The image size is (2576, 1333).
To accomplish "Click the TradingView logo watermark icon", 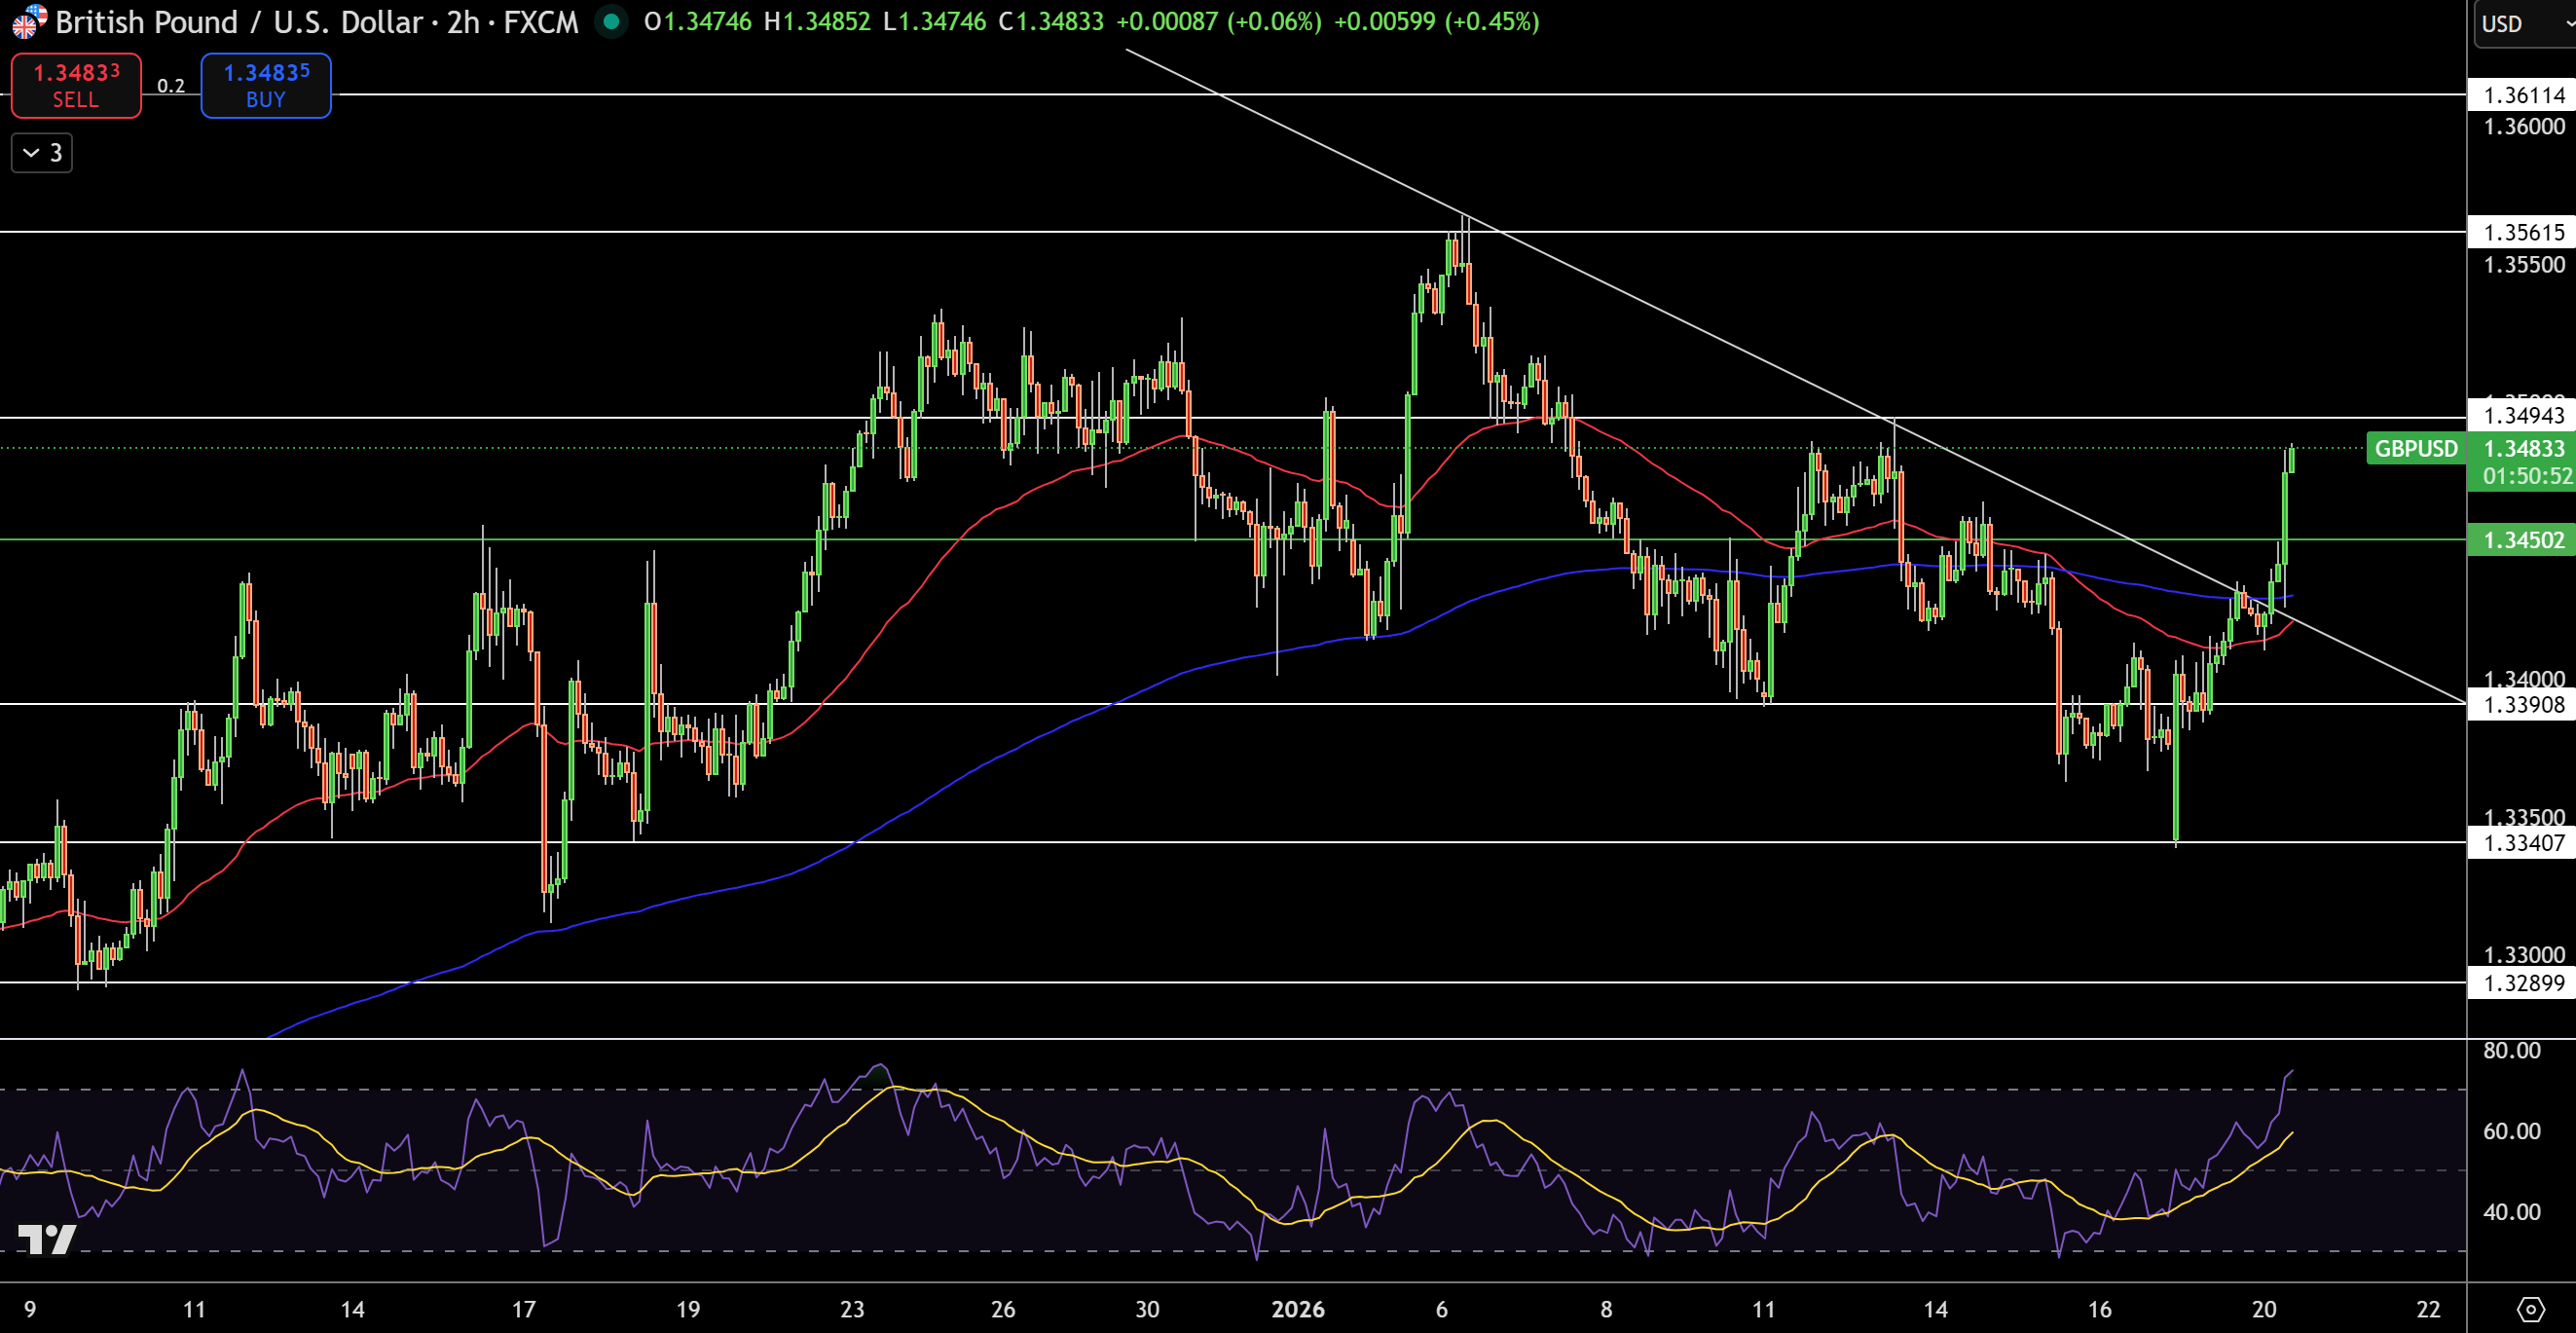I will point(46,1239).
